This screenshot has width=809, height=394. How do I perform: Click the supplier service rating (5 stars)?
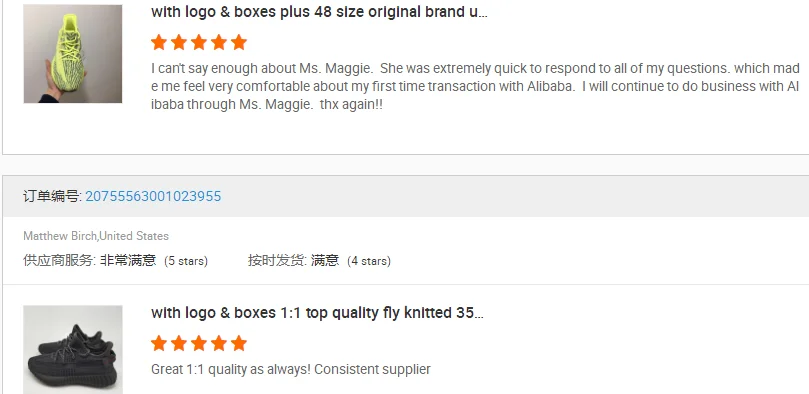pos(116,260)
